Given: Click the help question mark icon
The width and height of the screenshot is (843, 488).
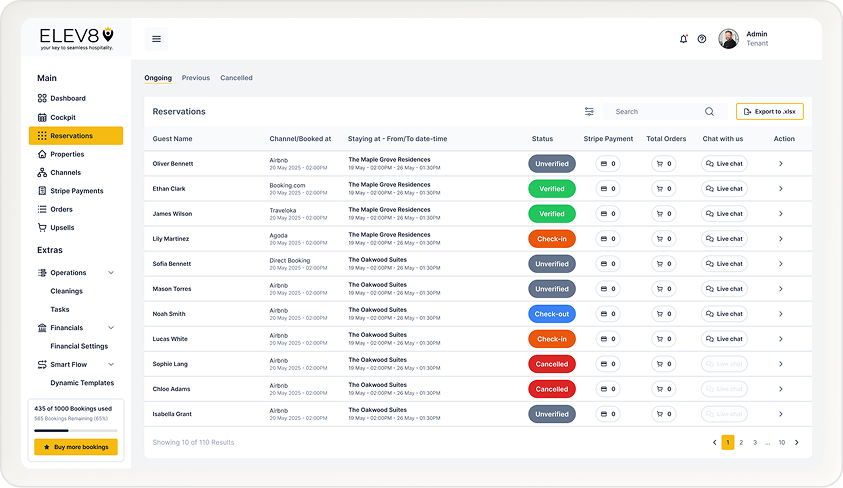Looking at the screenshot, I should coord(702,39).
